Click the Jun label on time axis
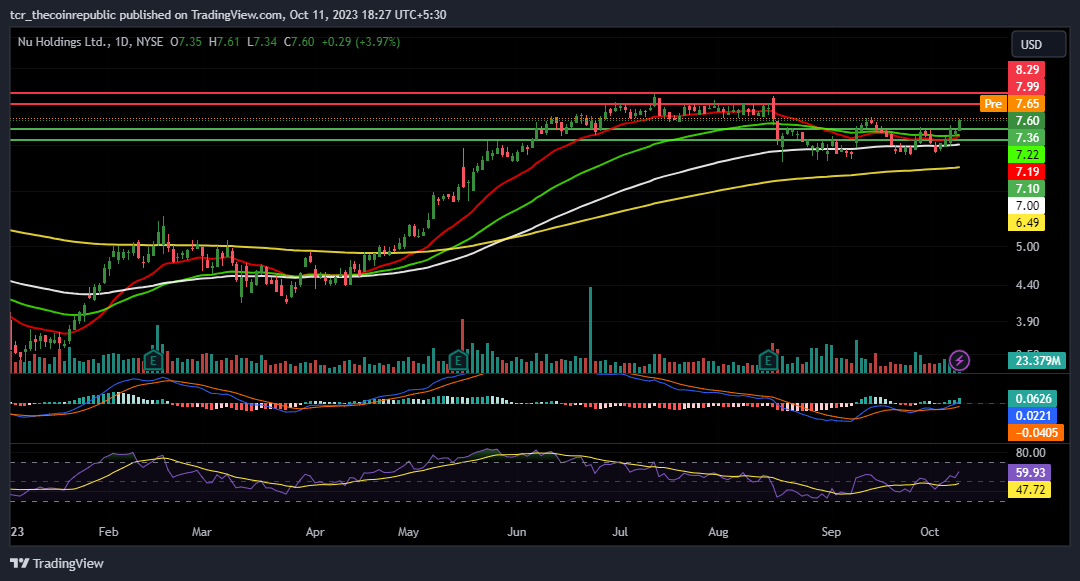The width and height of the screenshot is (1080, 581). point(517,531)
